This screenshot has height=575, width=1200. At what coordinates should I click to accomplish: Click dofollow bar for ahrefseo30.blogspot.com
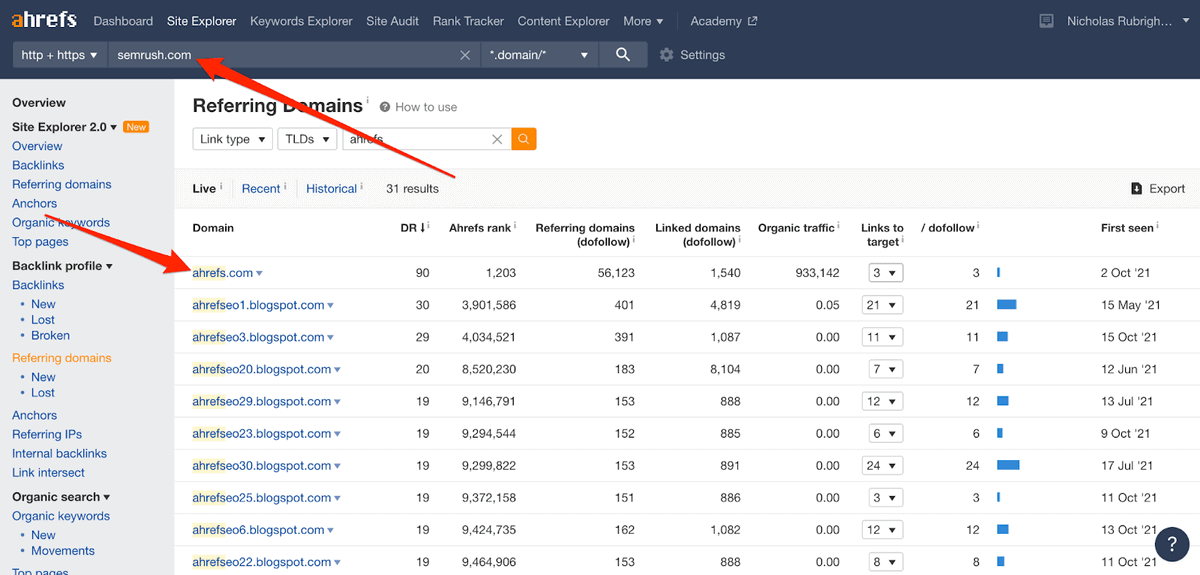click(x=1008, y=465)
